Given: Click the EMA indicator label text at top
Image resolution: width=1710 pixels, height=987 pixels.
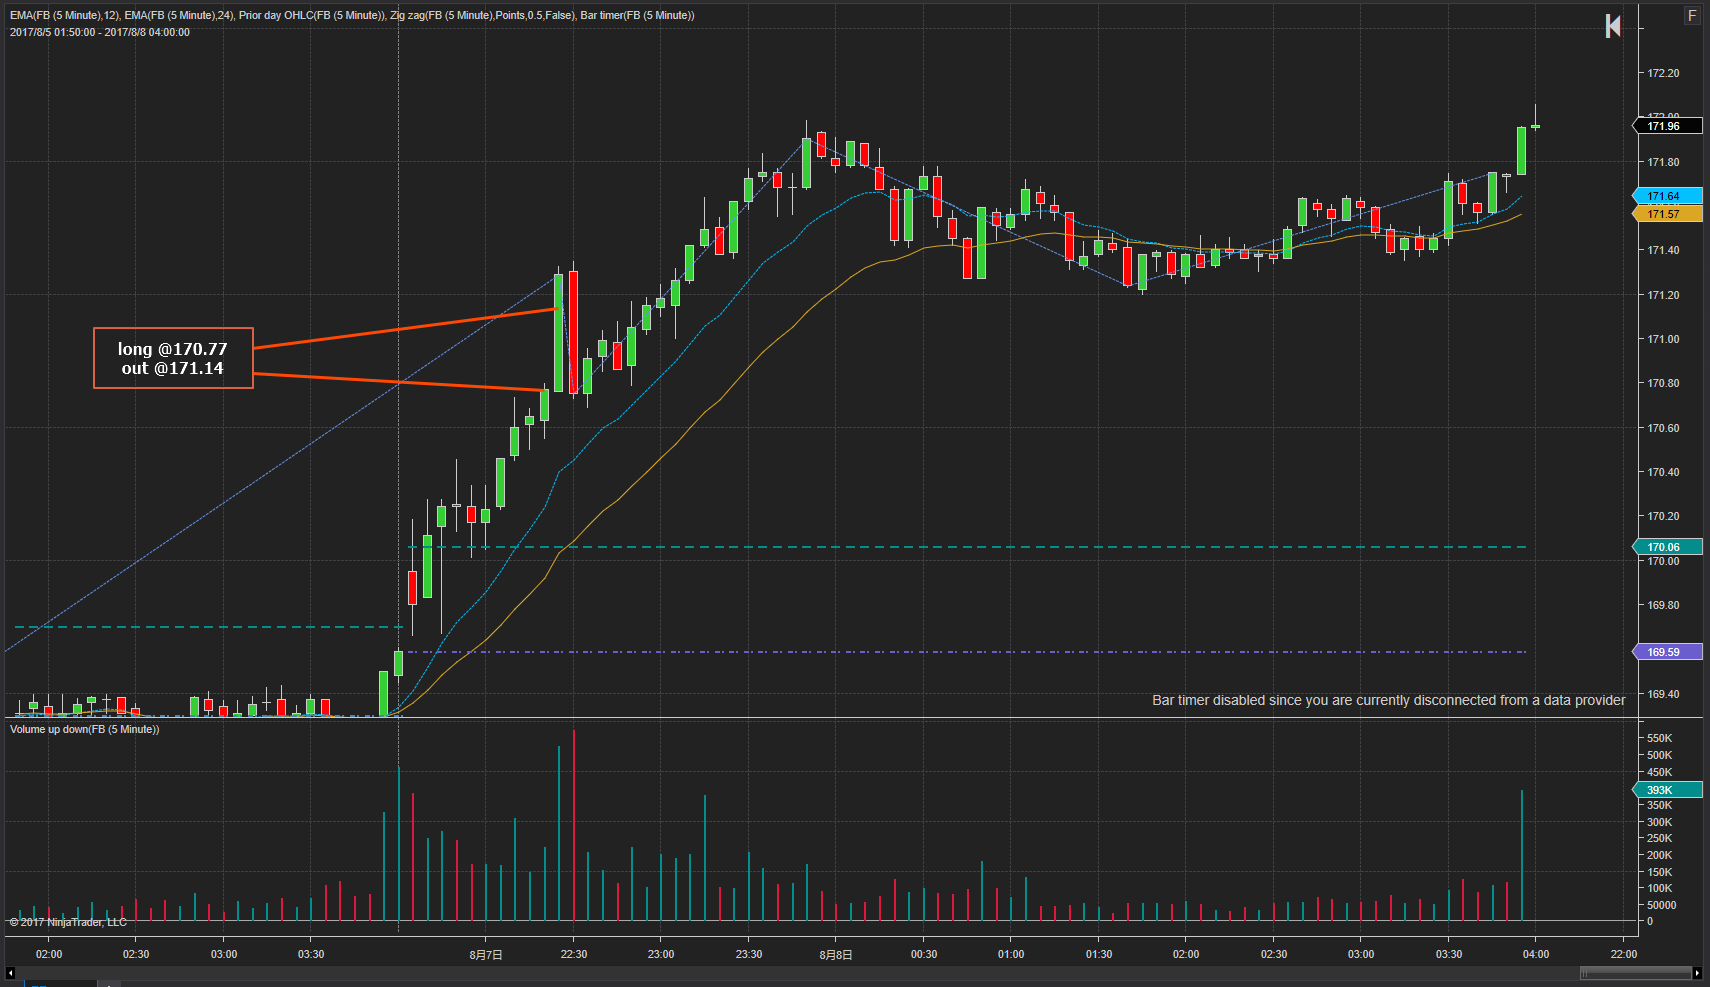Looking at the screenshot, I should (x=352, y=15).
